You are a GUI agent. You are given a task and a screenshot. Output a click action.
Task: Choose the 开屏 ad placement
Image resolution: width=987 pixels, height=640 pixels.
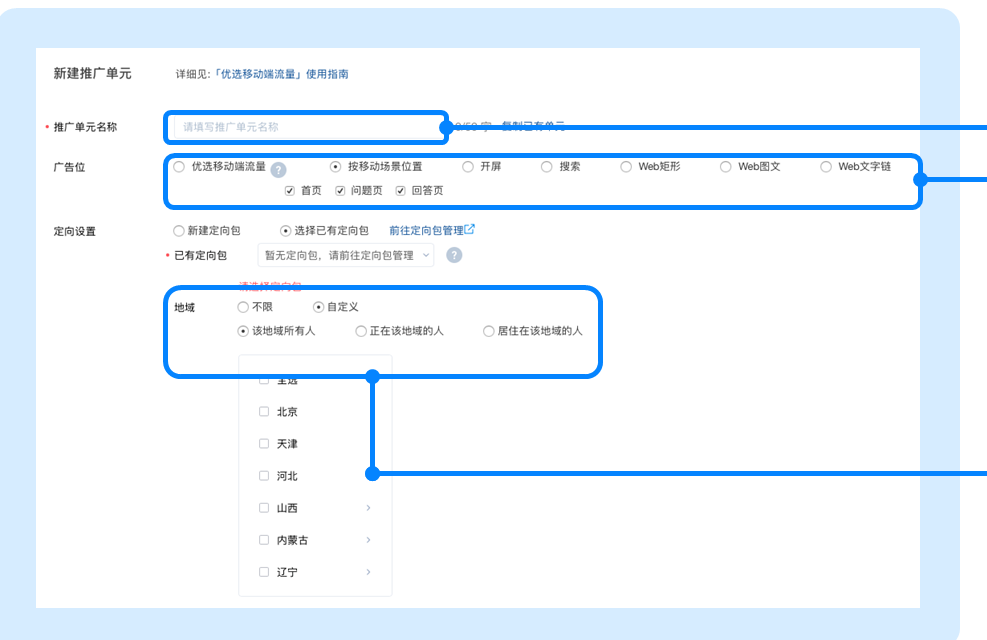tap(468, 167)
